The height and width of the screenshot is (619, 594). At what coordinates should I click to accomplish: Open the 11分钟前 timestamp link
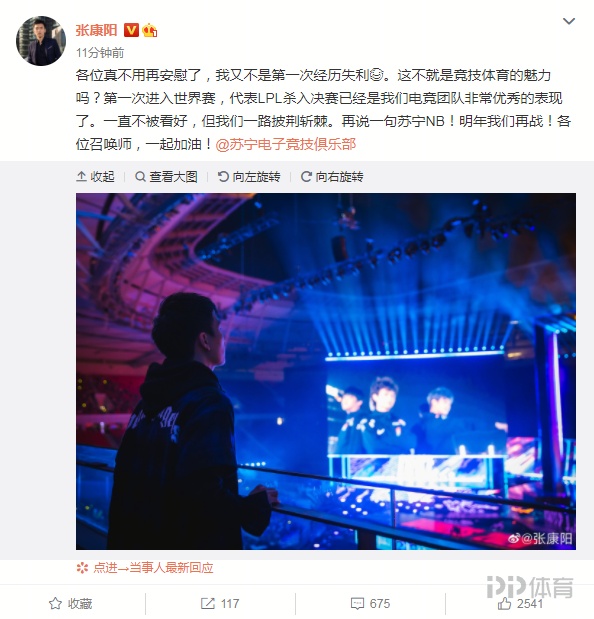tap(100, 53)
